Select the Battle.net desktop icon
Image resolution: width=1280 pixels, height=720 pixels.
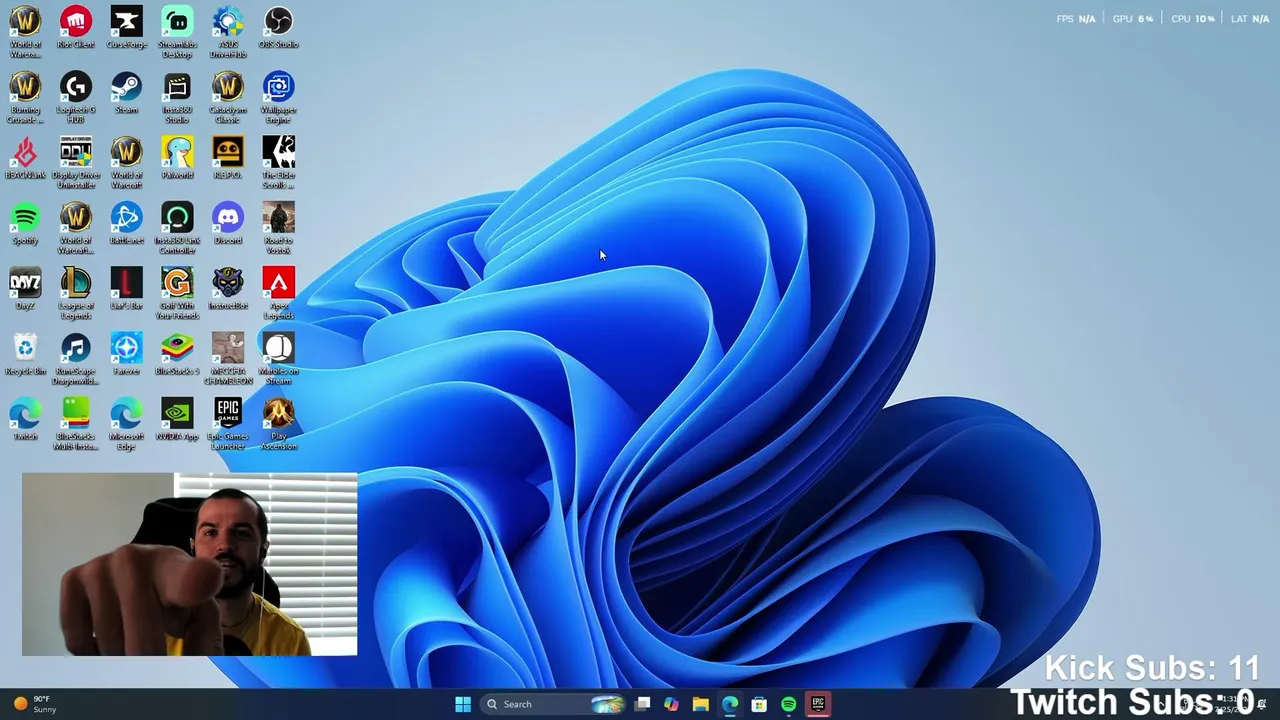coord(126,224)
